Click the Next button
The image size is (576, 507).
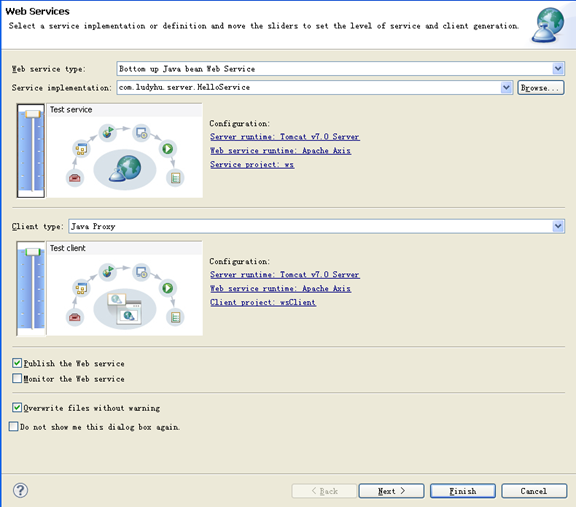coord(391,491)
